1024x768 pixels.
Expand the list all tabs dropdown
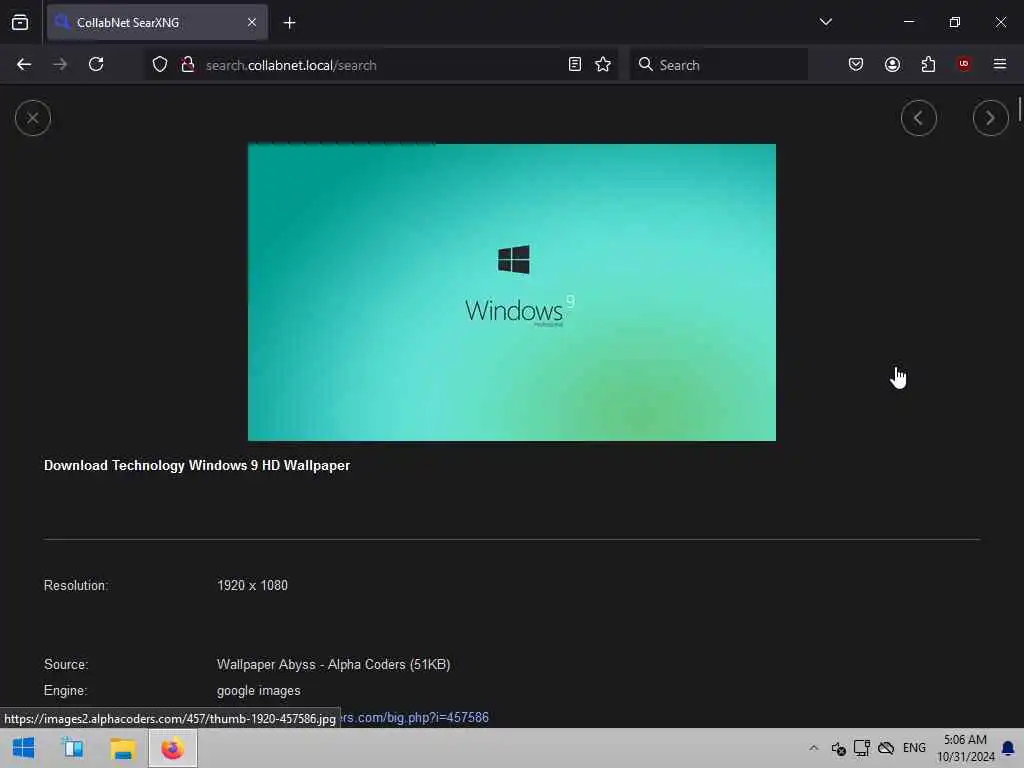click(x=825, y=22)
